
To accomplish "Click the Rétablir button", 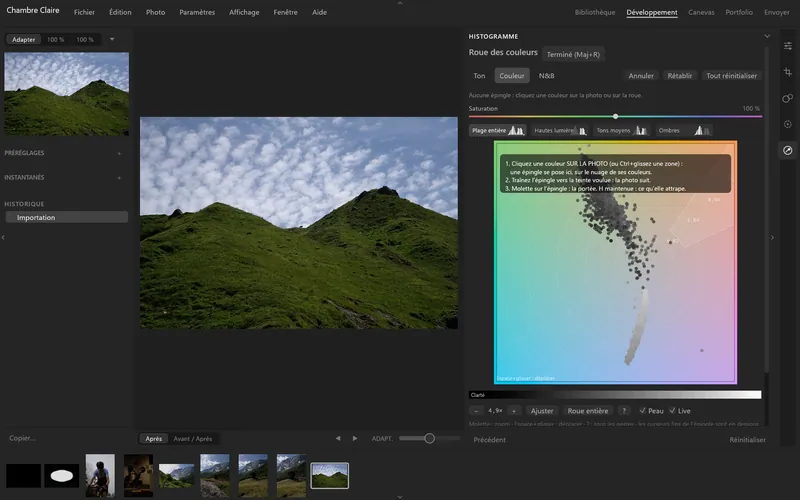I will (680, 76).
